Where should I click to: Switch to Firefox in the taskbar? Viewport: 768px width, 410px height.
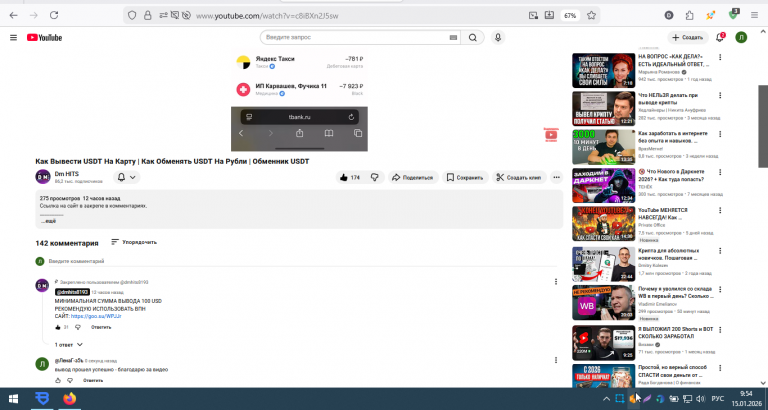(70, 399)
